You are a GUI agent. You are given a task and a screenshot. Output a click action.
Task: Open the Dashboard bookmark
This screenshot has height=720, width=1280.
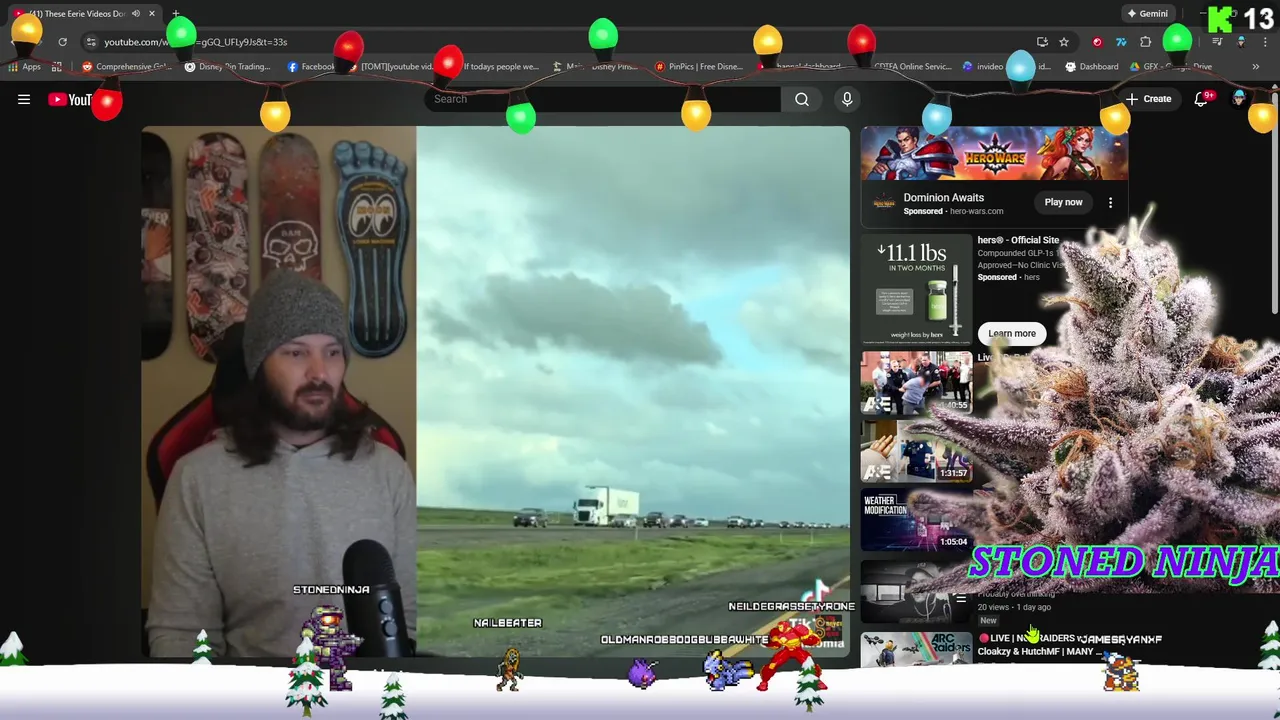tap(1092, 67)
